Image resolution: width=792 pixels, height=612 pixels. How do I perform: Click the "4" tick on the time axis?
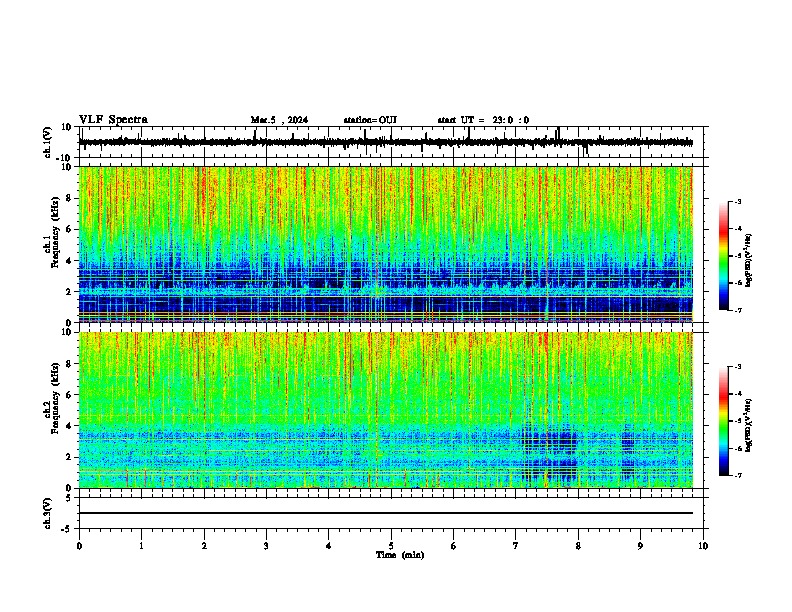point(329,546)
